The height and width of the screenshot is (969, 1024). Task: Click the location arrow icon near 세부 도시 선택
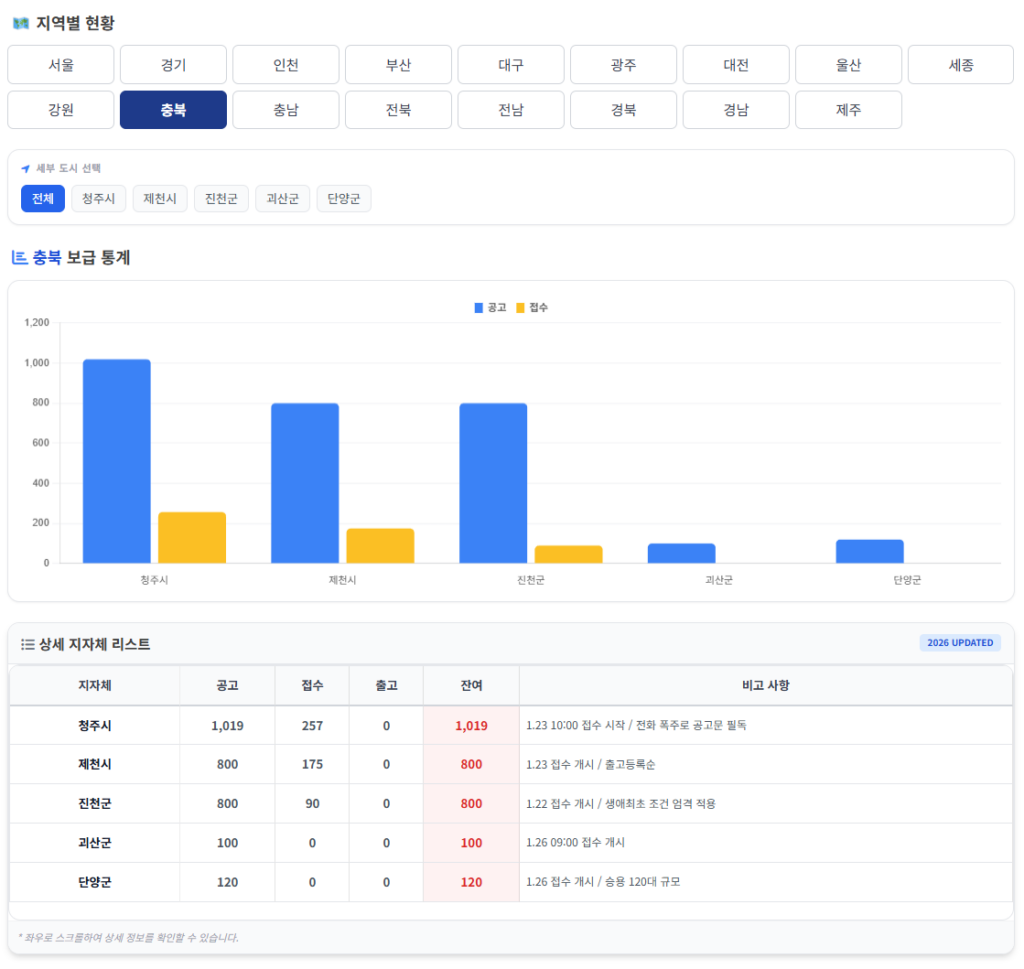coord(26,169)
